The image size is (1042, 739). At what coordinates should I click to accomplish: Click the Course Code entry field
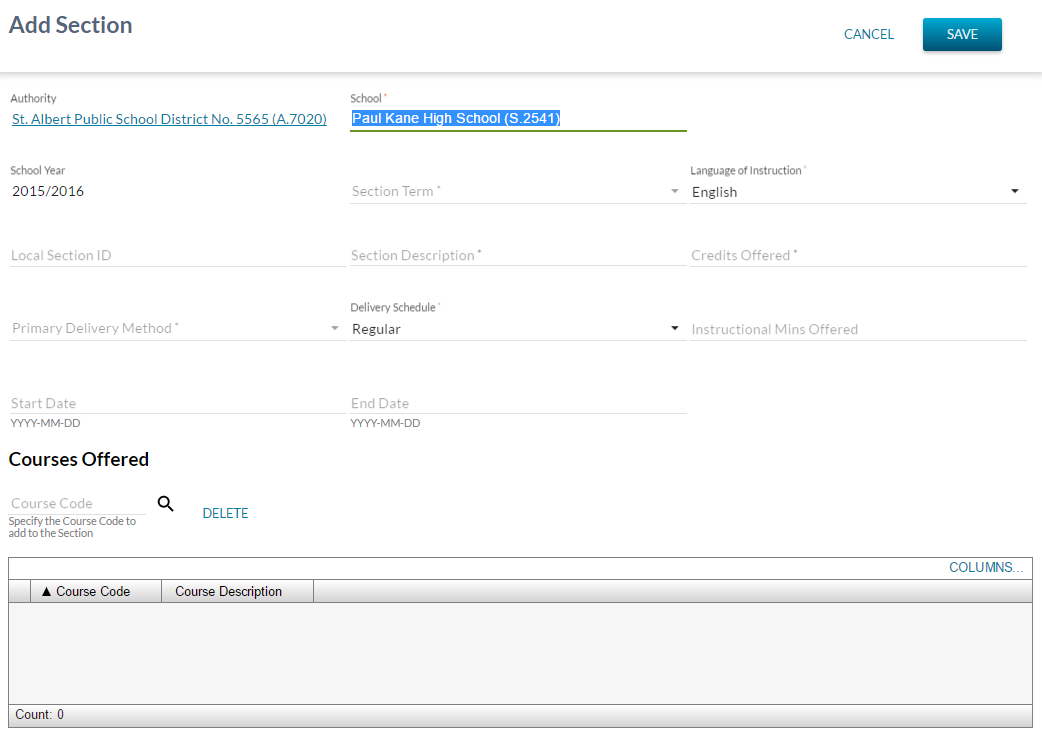click(x=77, y=504)
